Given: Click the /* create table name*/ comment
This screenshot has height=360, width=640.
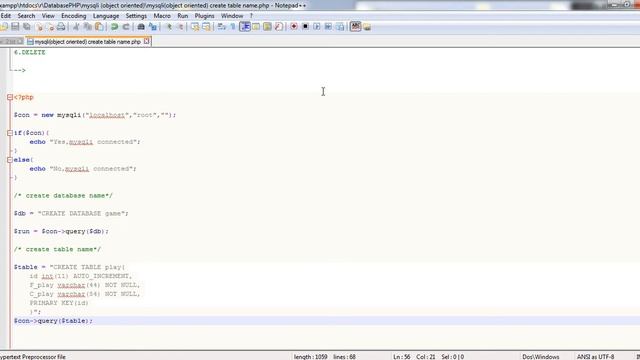Looking at the screenshot, I should coord(57,249).
